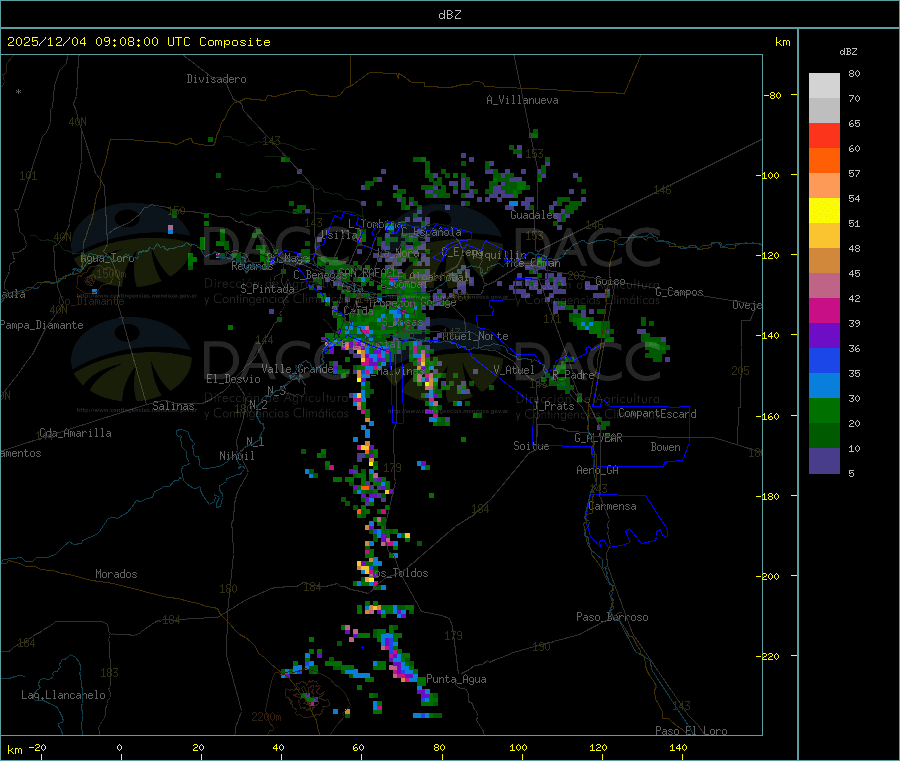
Task: Click the 'Punta_Agua' map label
Action: click(x=456, y=679)
